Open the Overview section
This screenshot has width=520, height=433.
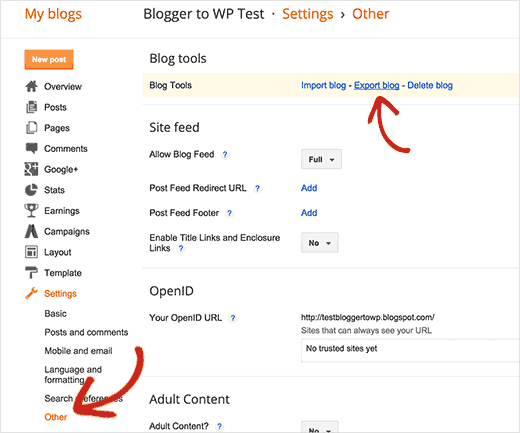tap(63, 87)
